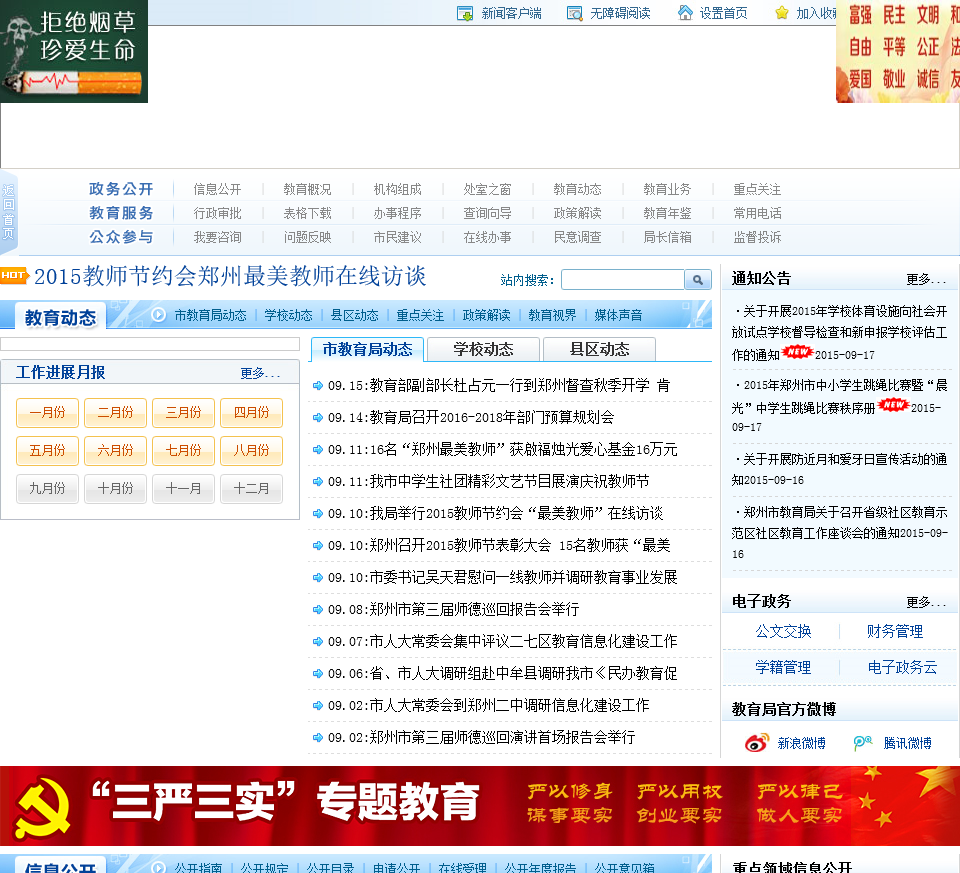The height and width of the screenshot is (873, 960).
Task: Click the Sina Weibo logo icon
Action: tap(757, 743)
